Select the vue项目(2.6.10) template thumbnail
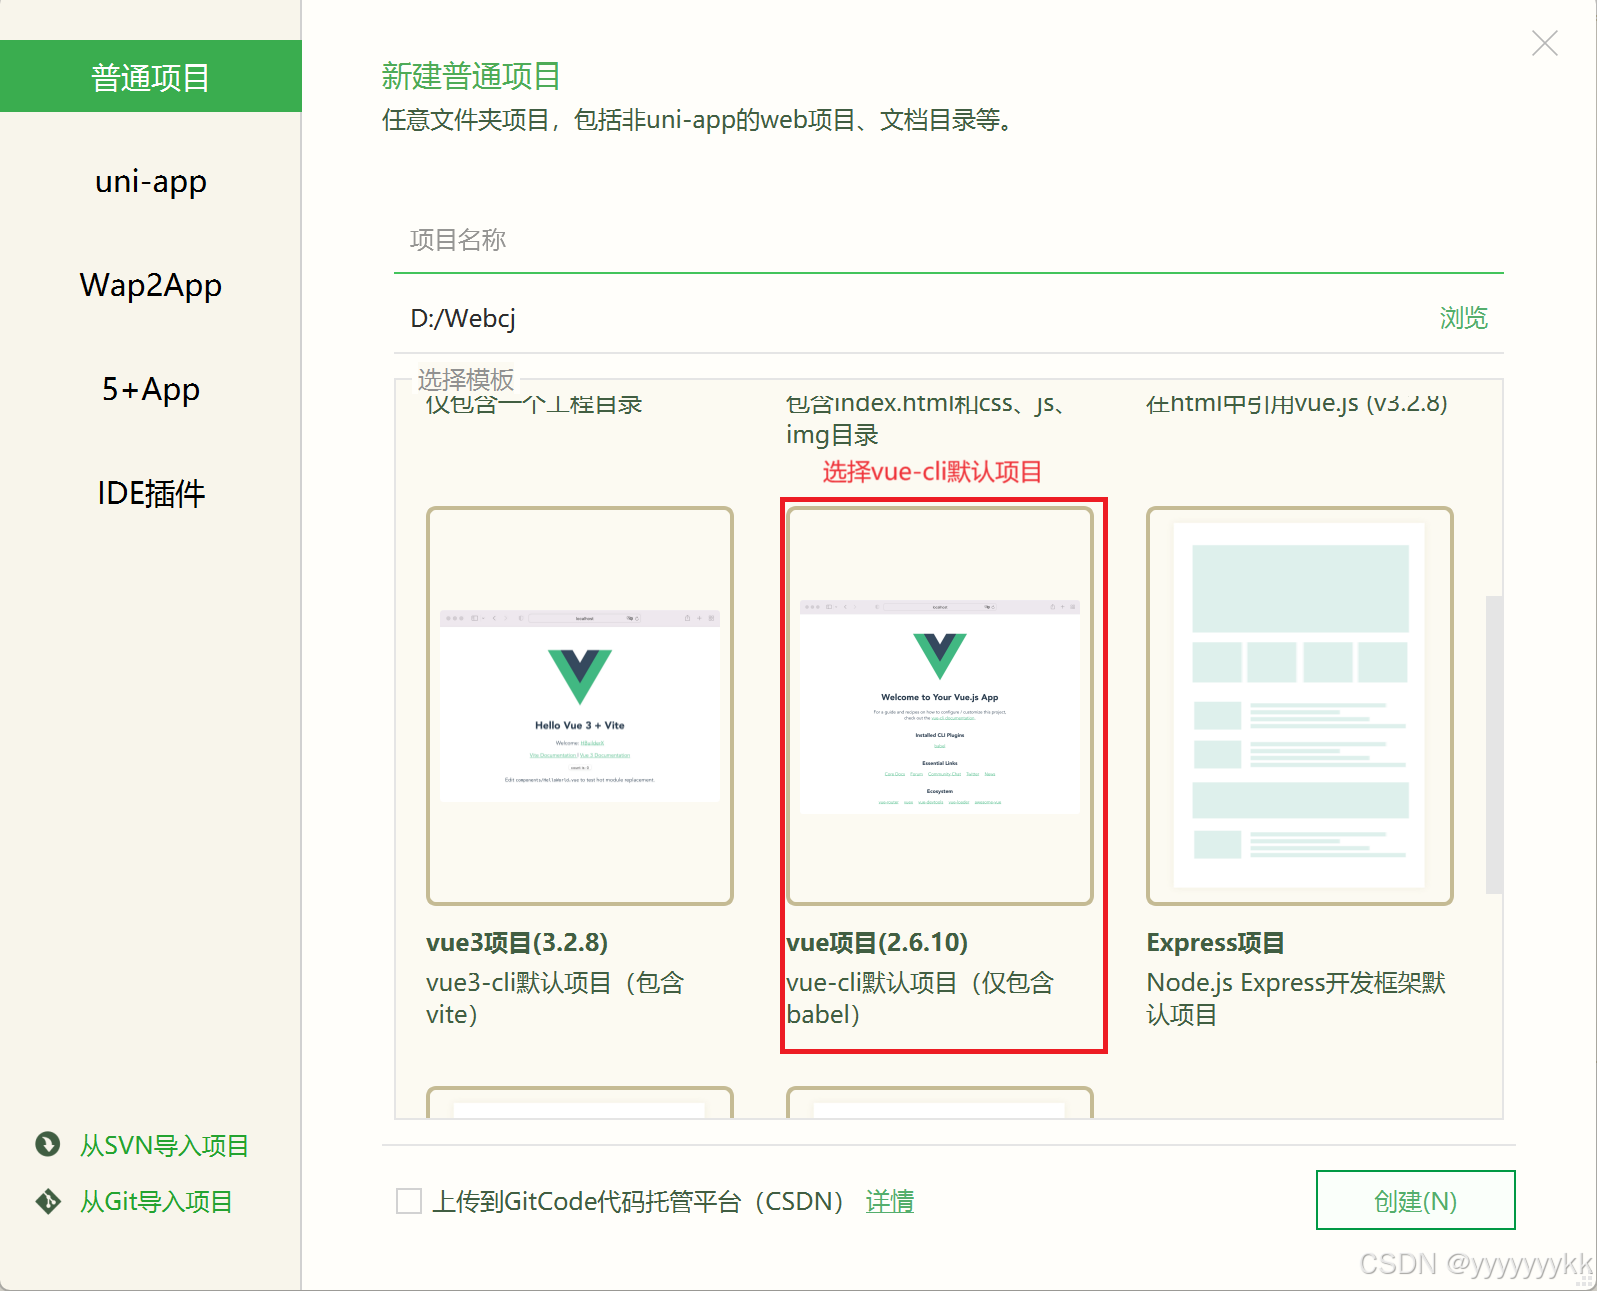The image size is (1597, 1291). click(939, 706)
